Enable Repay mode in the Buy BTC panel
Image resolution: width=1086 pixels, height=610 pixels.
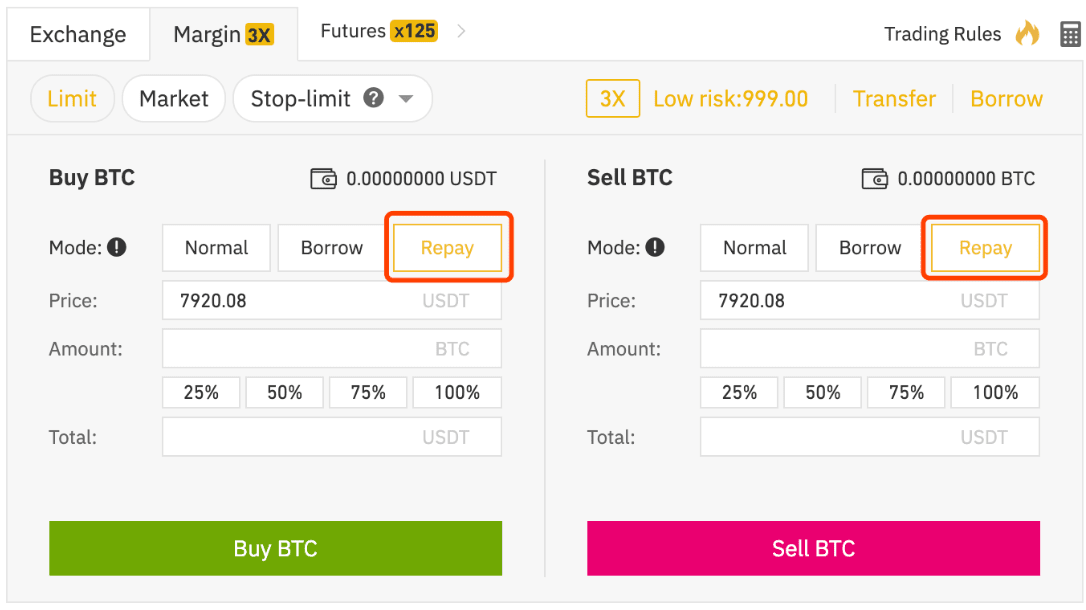(447, 247)
